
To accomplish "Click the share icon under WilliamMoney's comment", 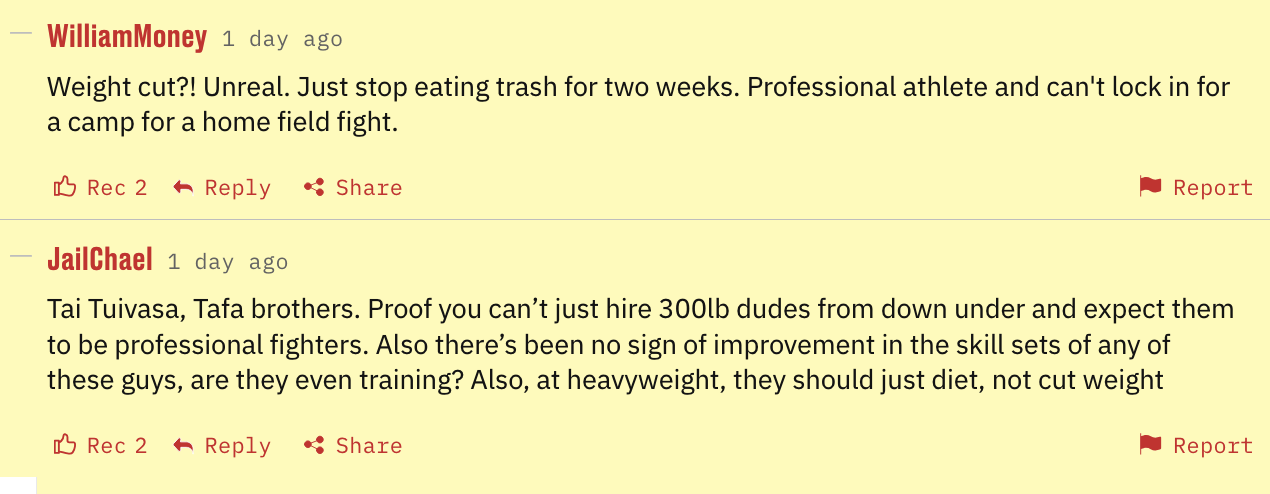I will [x=314, y=187].
